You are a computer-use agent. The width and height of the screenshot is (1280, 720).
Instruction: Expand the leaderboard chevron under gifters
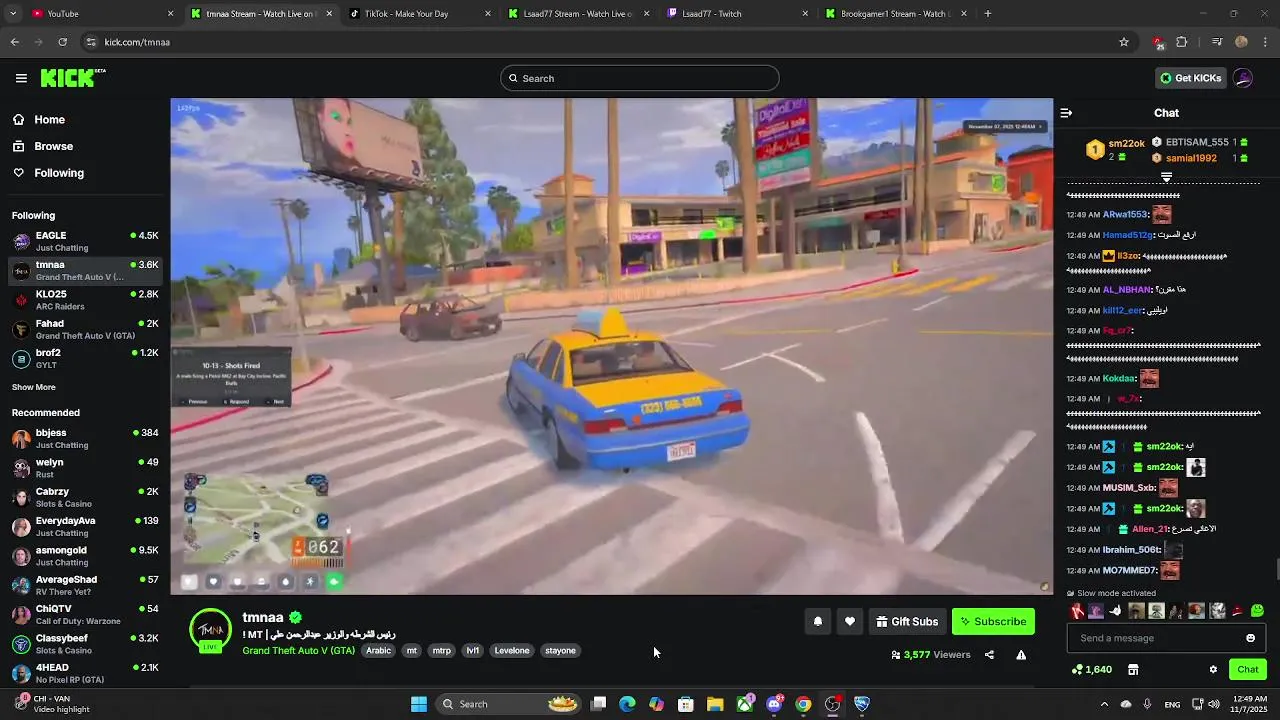point(1166,176)
